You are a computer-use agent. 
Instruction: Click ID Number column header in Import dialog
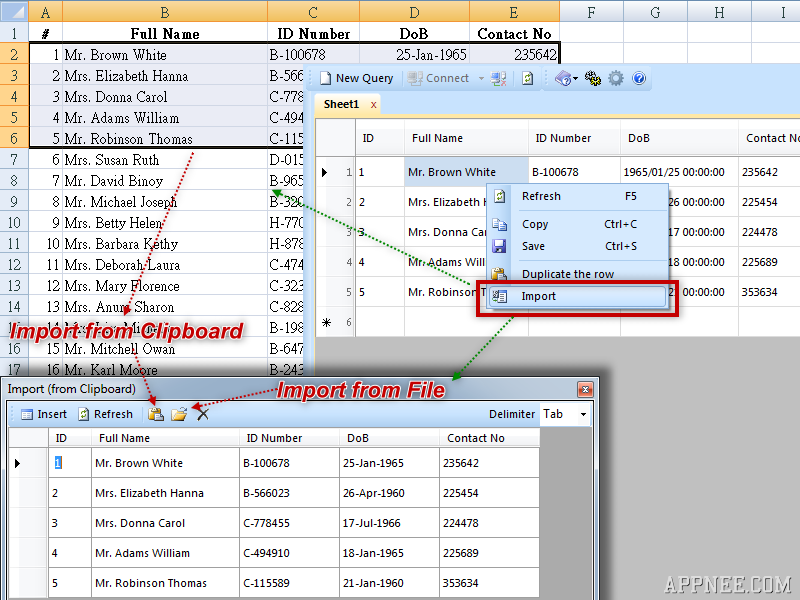point(289,438)
